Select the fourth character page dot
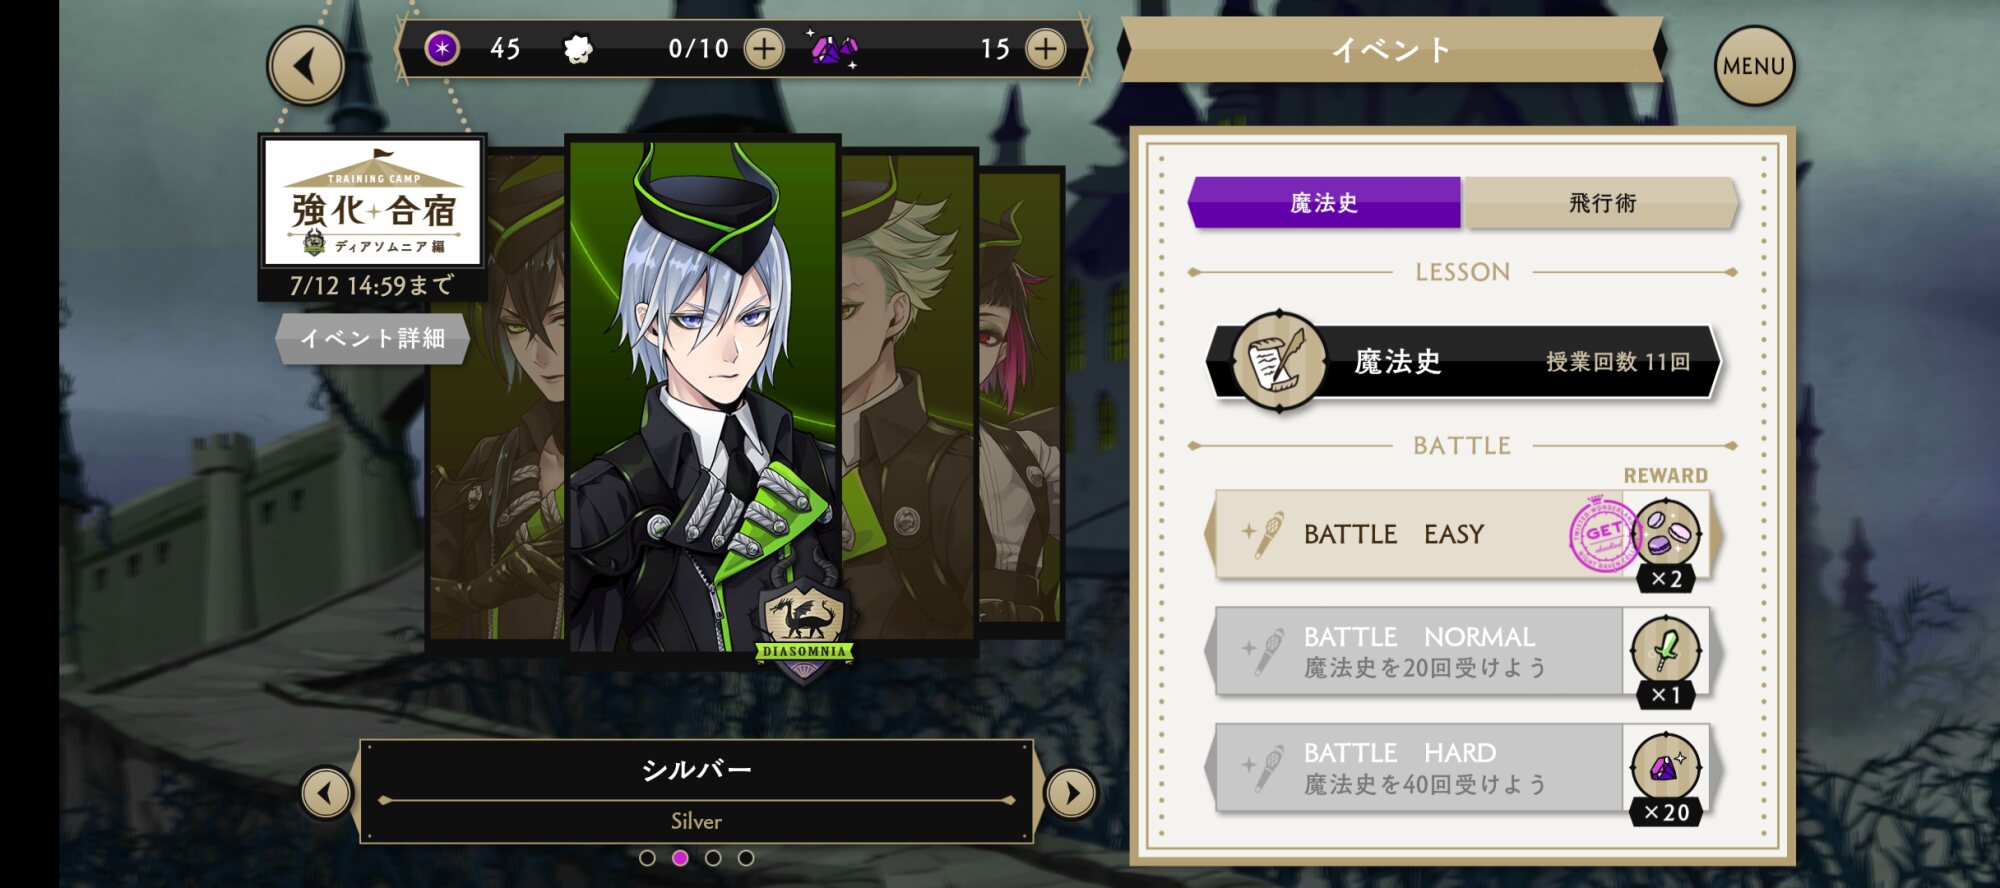Viewport: 2000px width, 888px height. tap(746, 858)
